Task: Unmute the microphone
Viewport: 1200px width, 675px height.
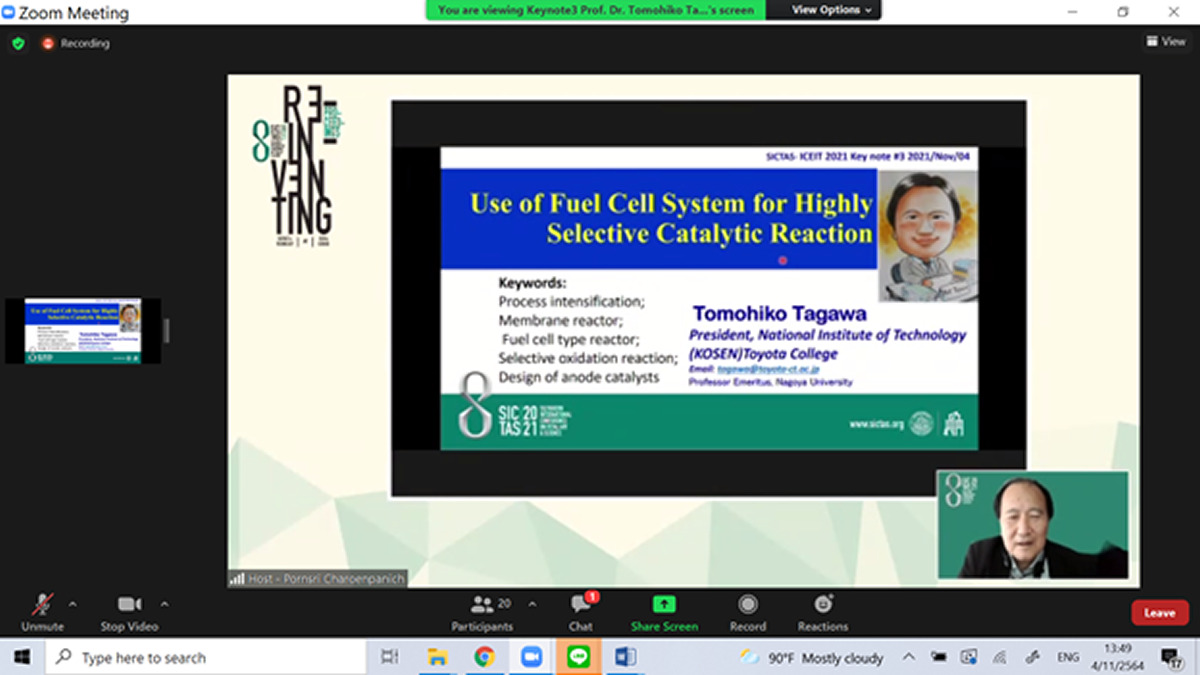Action: click(x=42, y=610)
